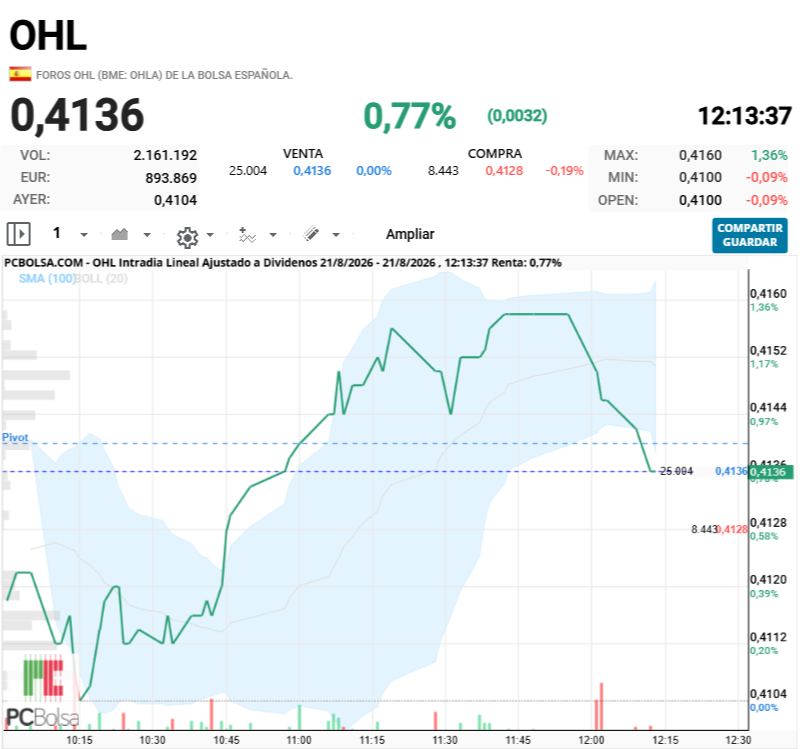The width and height of the screenshot is (800, 749).
Task: Select the timeframe value 1
Action: click(57, 233)
